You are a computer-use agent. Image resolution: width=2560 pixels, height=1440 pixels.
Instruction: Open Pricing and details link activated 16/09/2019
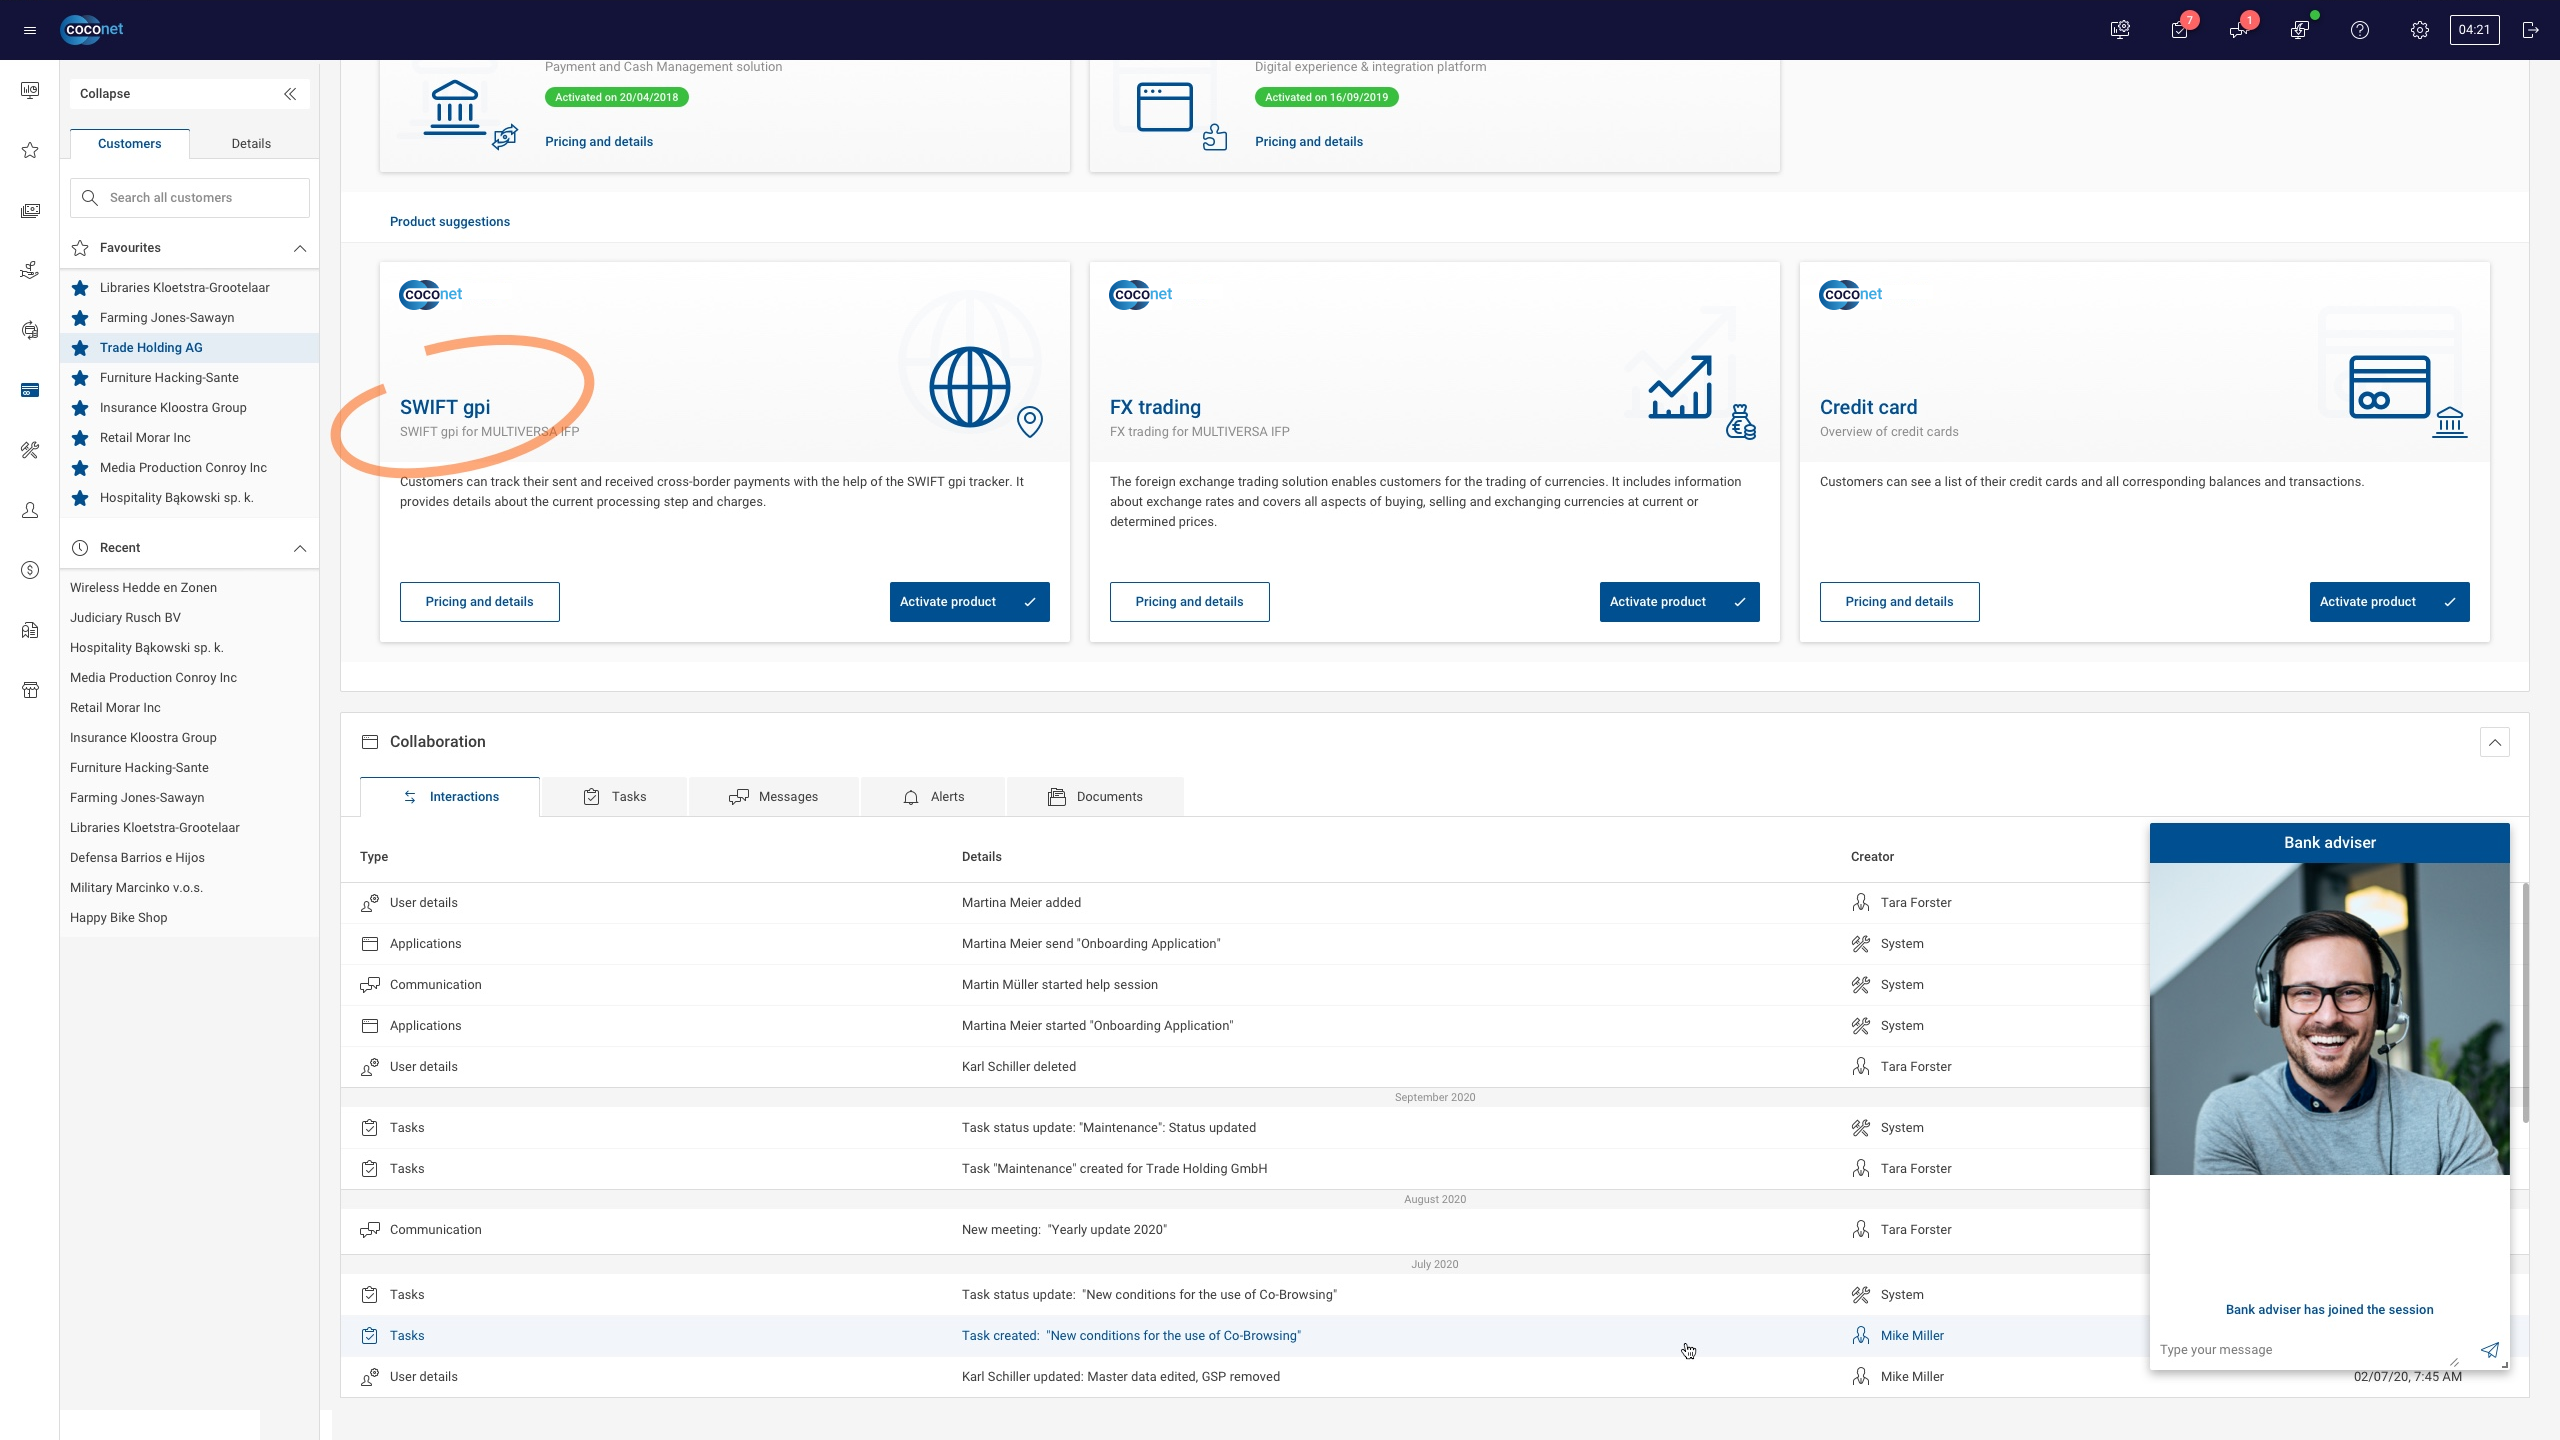[x=1309, y=142]
